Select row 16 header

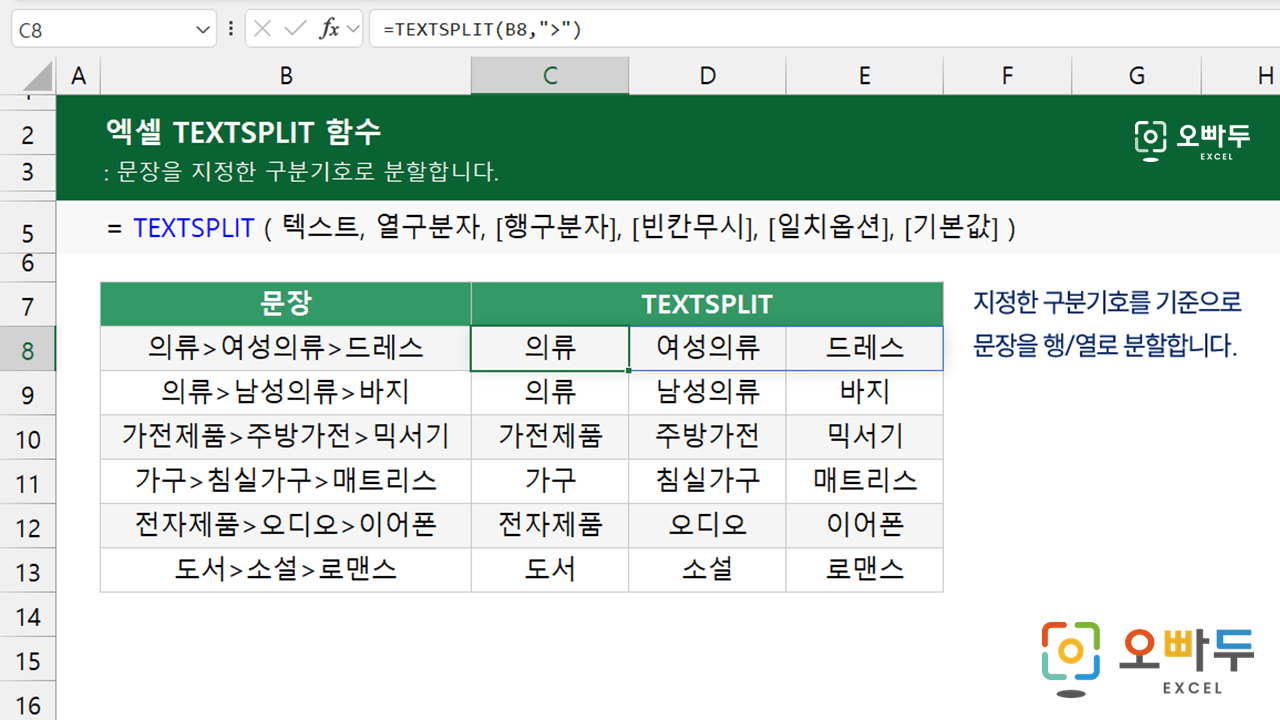(28, 702)
